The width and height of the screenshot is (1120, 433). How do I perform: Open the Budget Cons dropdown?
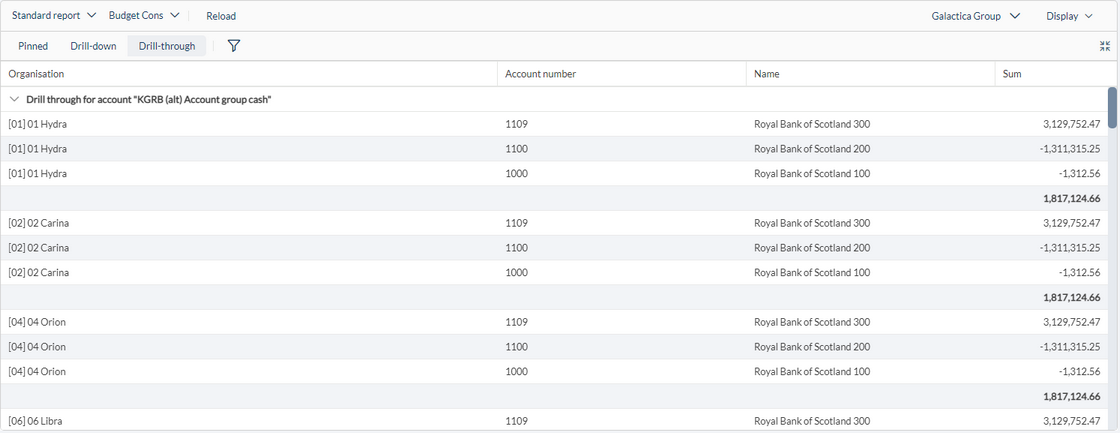(144, 16)
